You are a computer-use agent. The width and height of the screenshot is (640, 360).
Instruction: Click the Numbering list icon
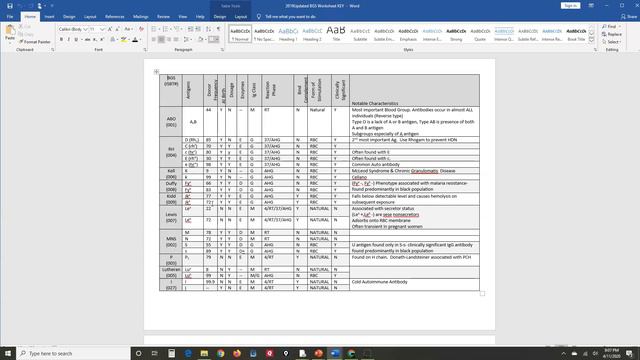coord(166,29)
